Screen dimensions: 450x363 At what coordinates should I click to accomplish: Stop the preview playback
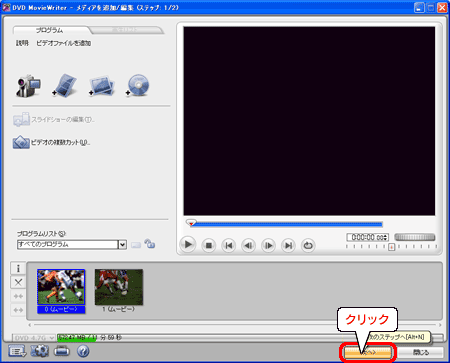tap(209, 246)
